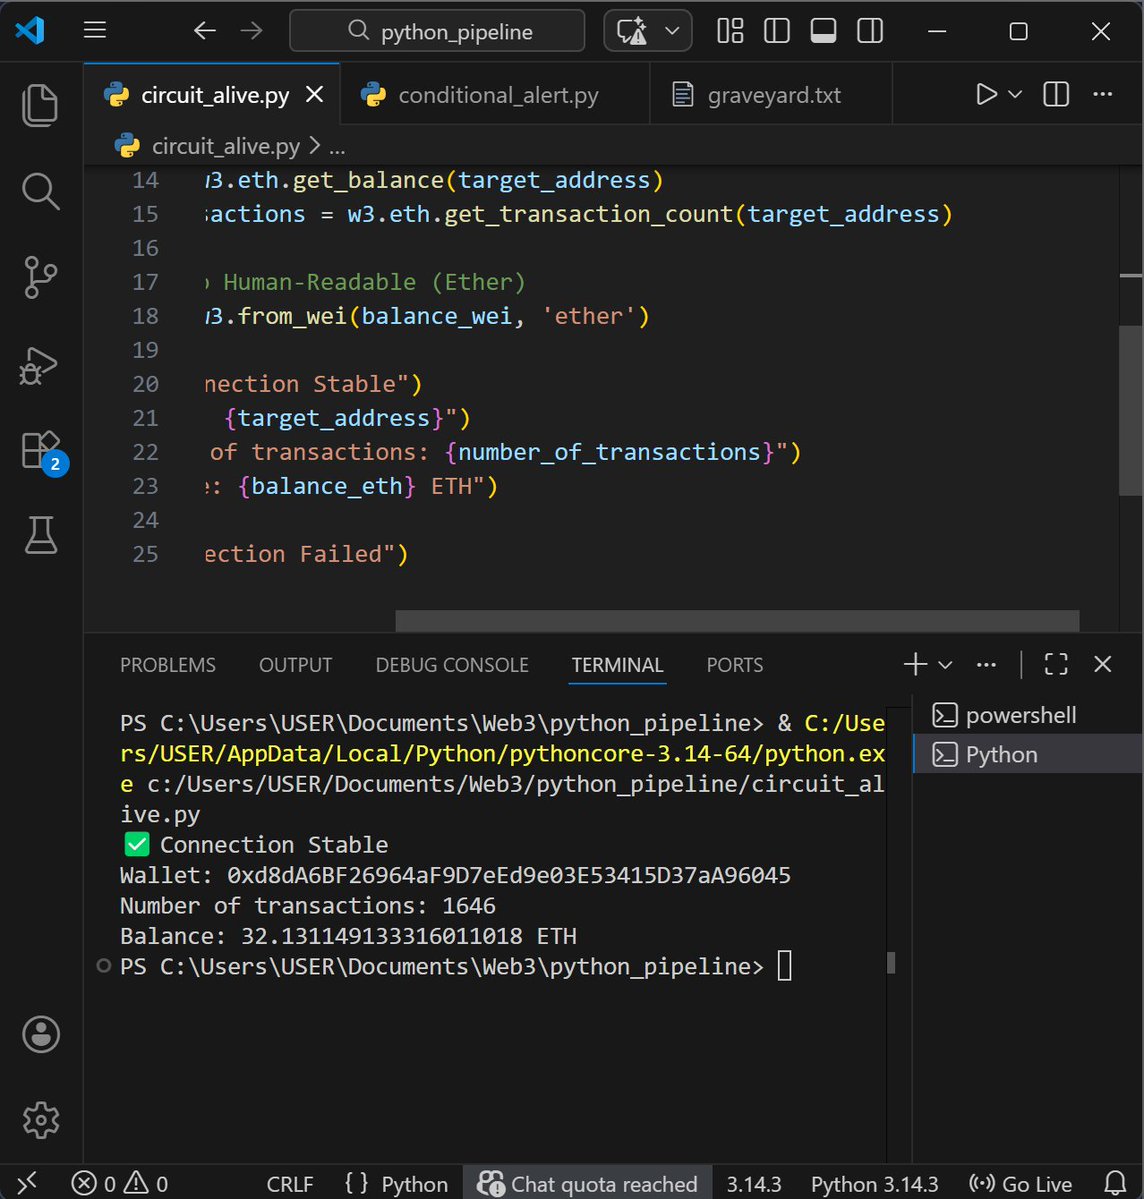Select the Python 3.14.3 interpreter

874,1184
